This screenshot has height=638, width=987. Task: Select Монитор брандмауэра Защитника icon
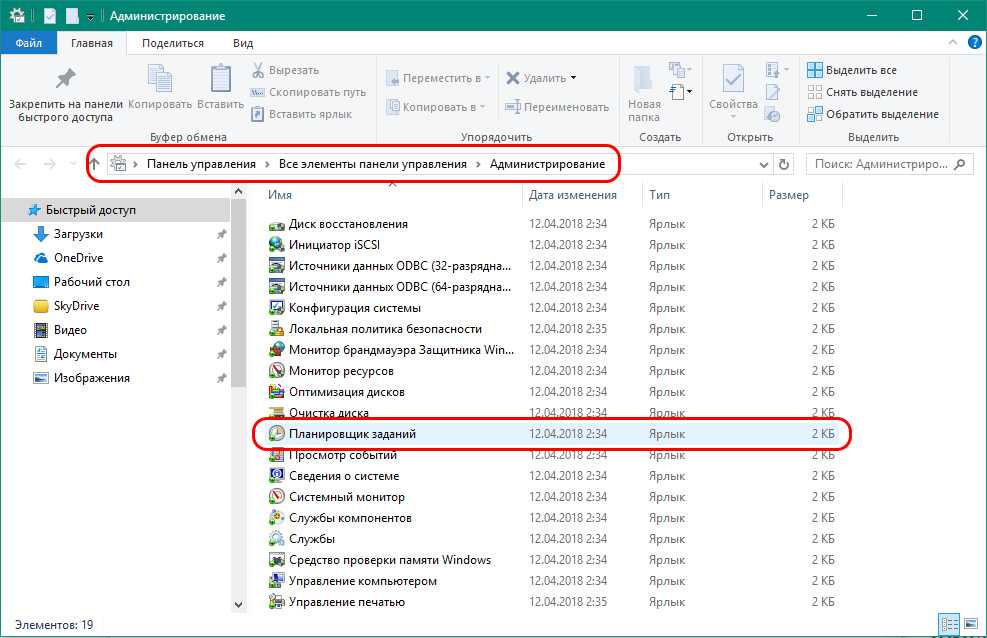tap(277, 350)
